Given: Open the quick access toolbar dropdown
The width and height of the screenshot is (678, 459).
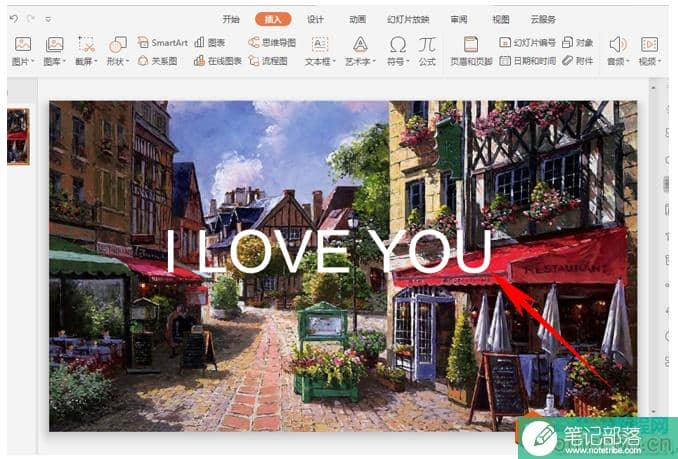Looking at the screenshot, I should tap(48, 19).
